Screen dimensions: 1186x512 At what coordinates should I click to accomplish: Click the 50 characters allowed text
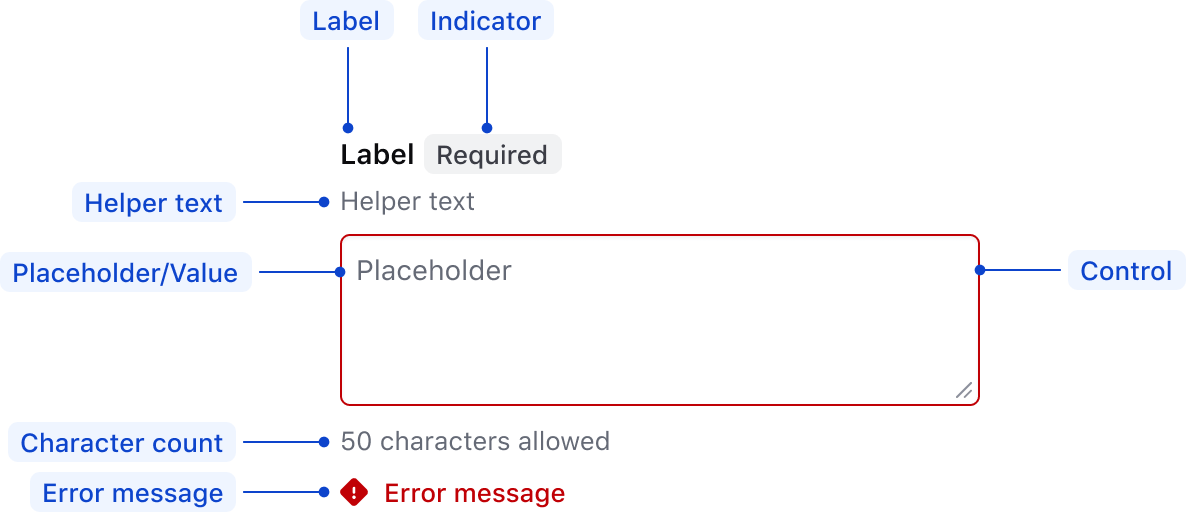[475, 441]
